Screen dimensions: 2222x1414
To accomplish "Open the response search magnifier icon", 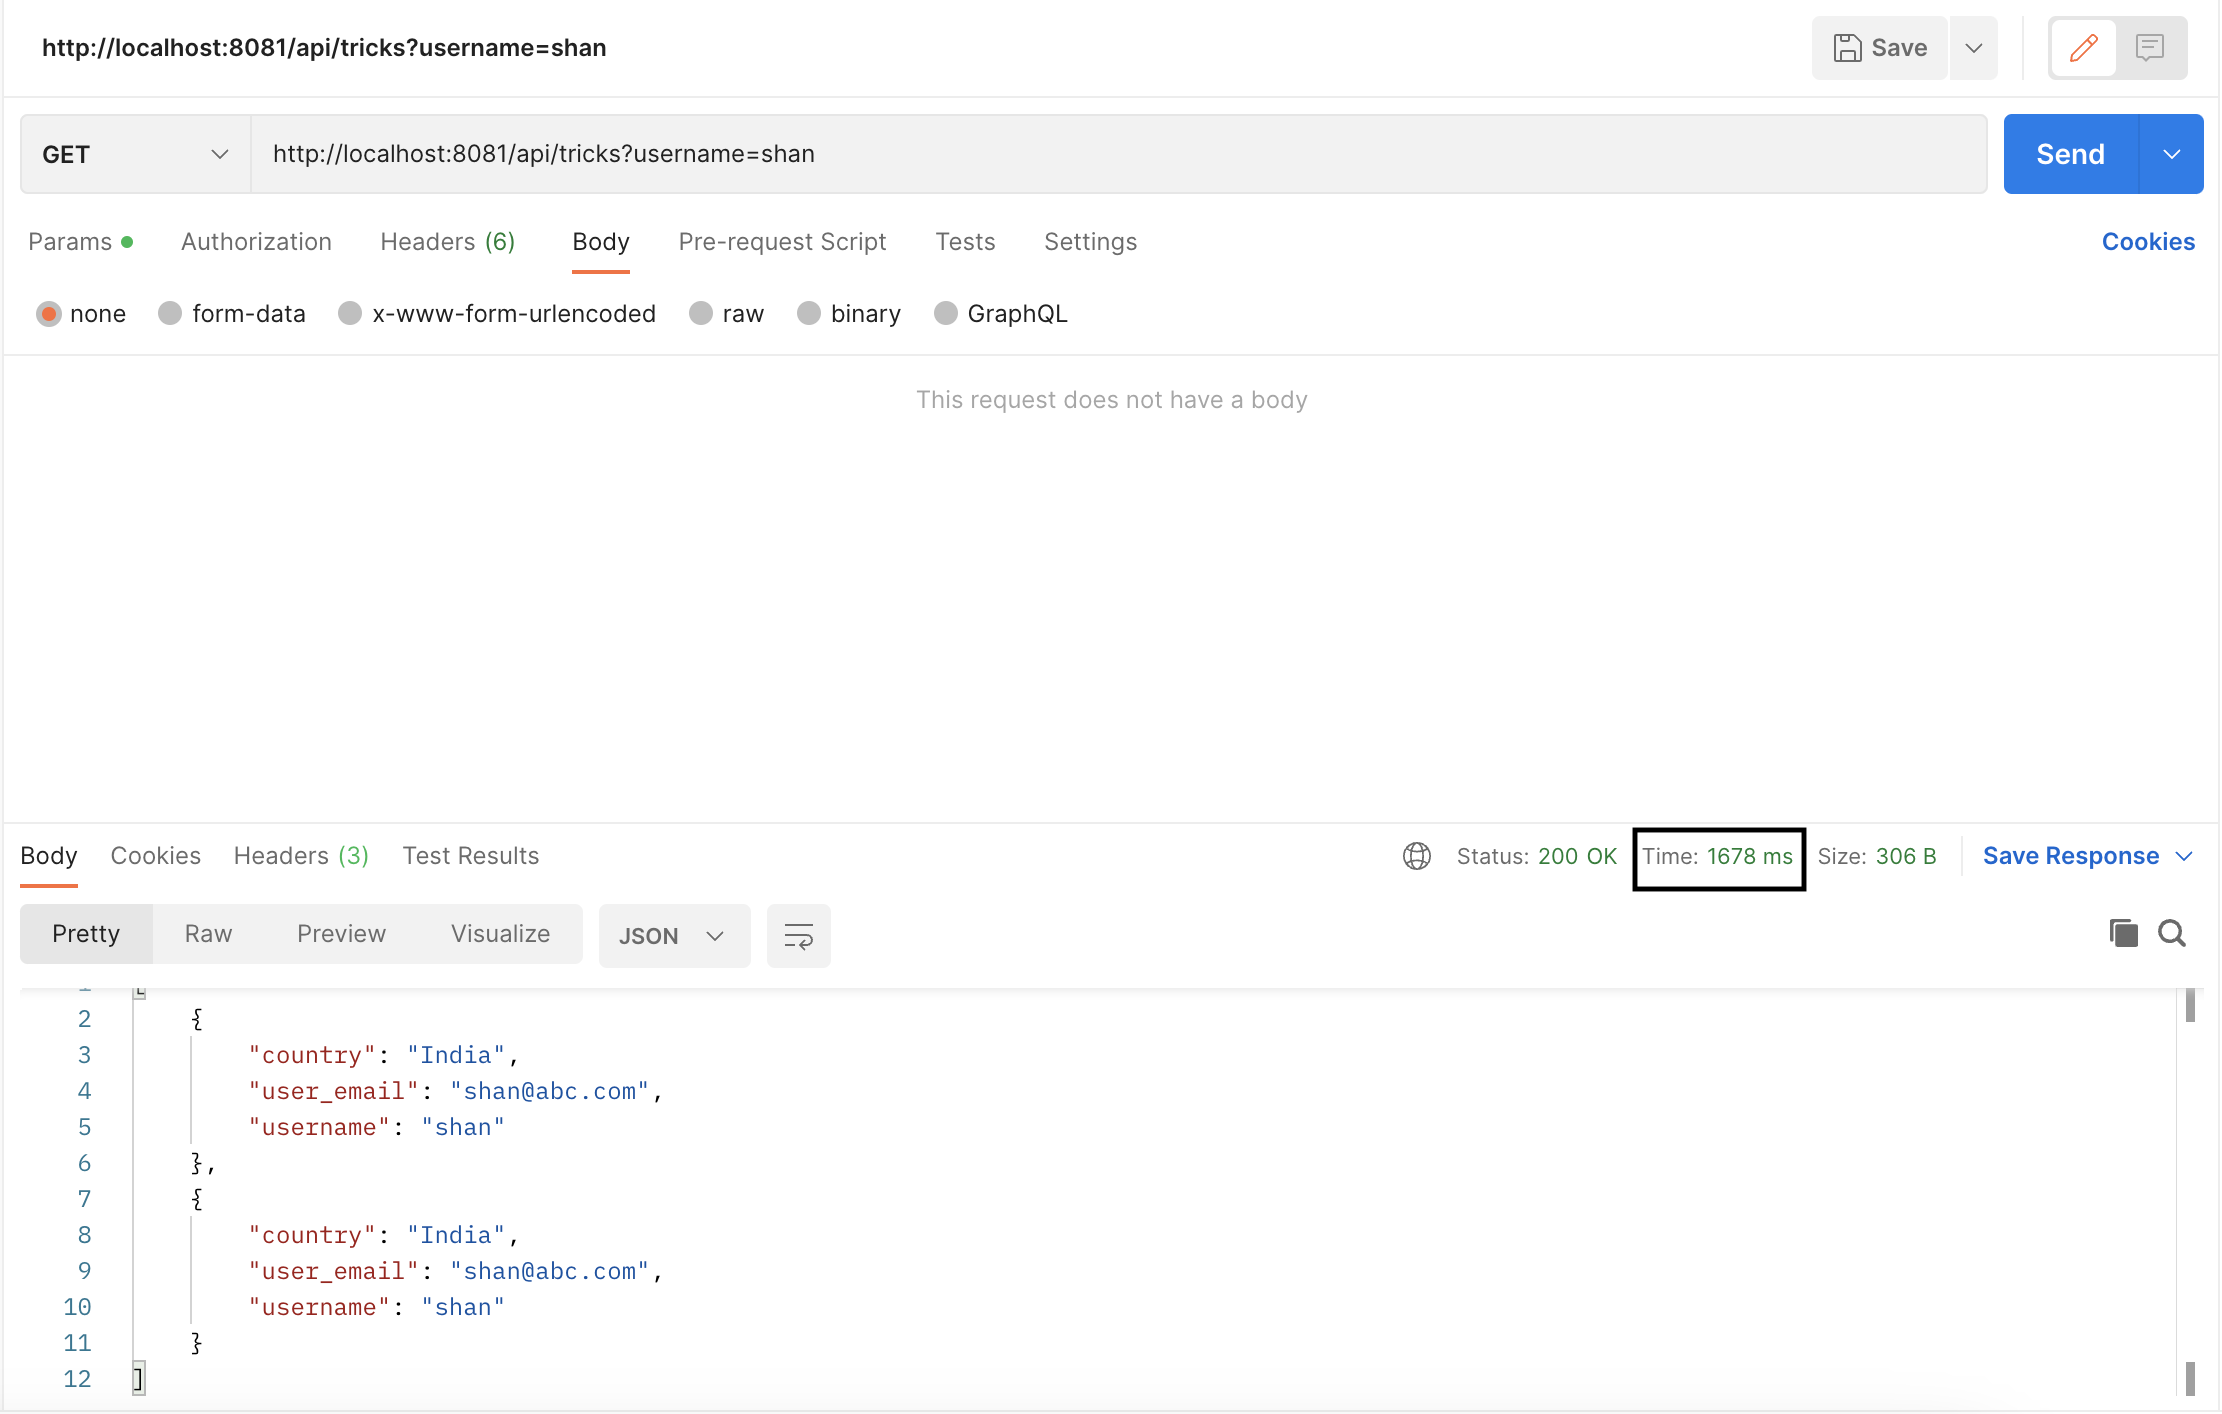I will [2172, 933].
